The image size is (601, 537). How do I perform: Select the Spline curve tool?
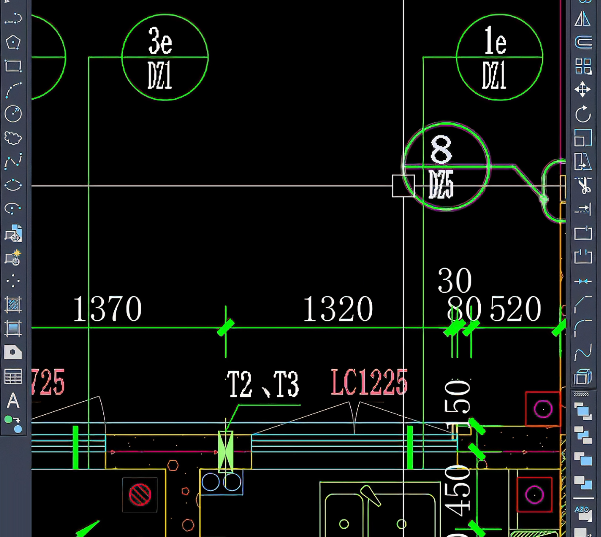(x=13, y=162)
